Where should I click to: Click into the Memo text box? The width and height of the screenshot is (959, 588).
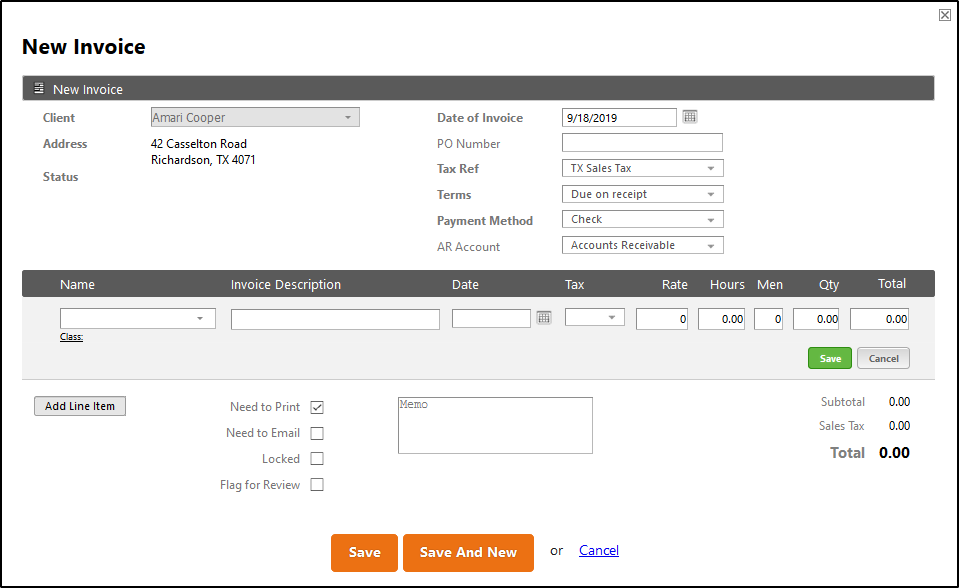coord(495,424)
